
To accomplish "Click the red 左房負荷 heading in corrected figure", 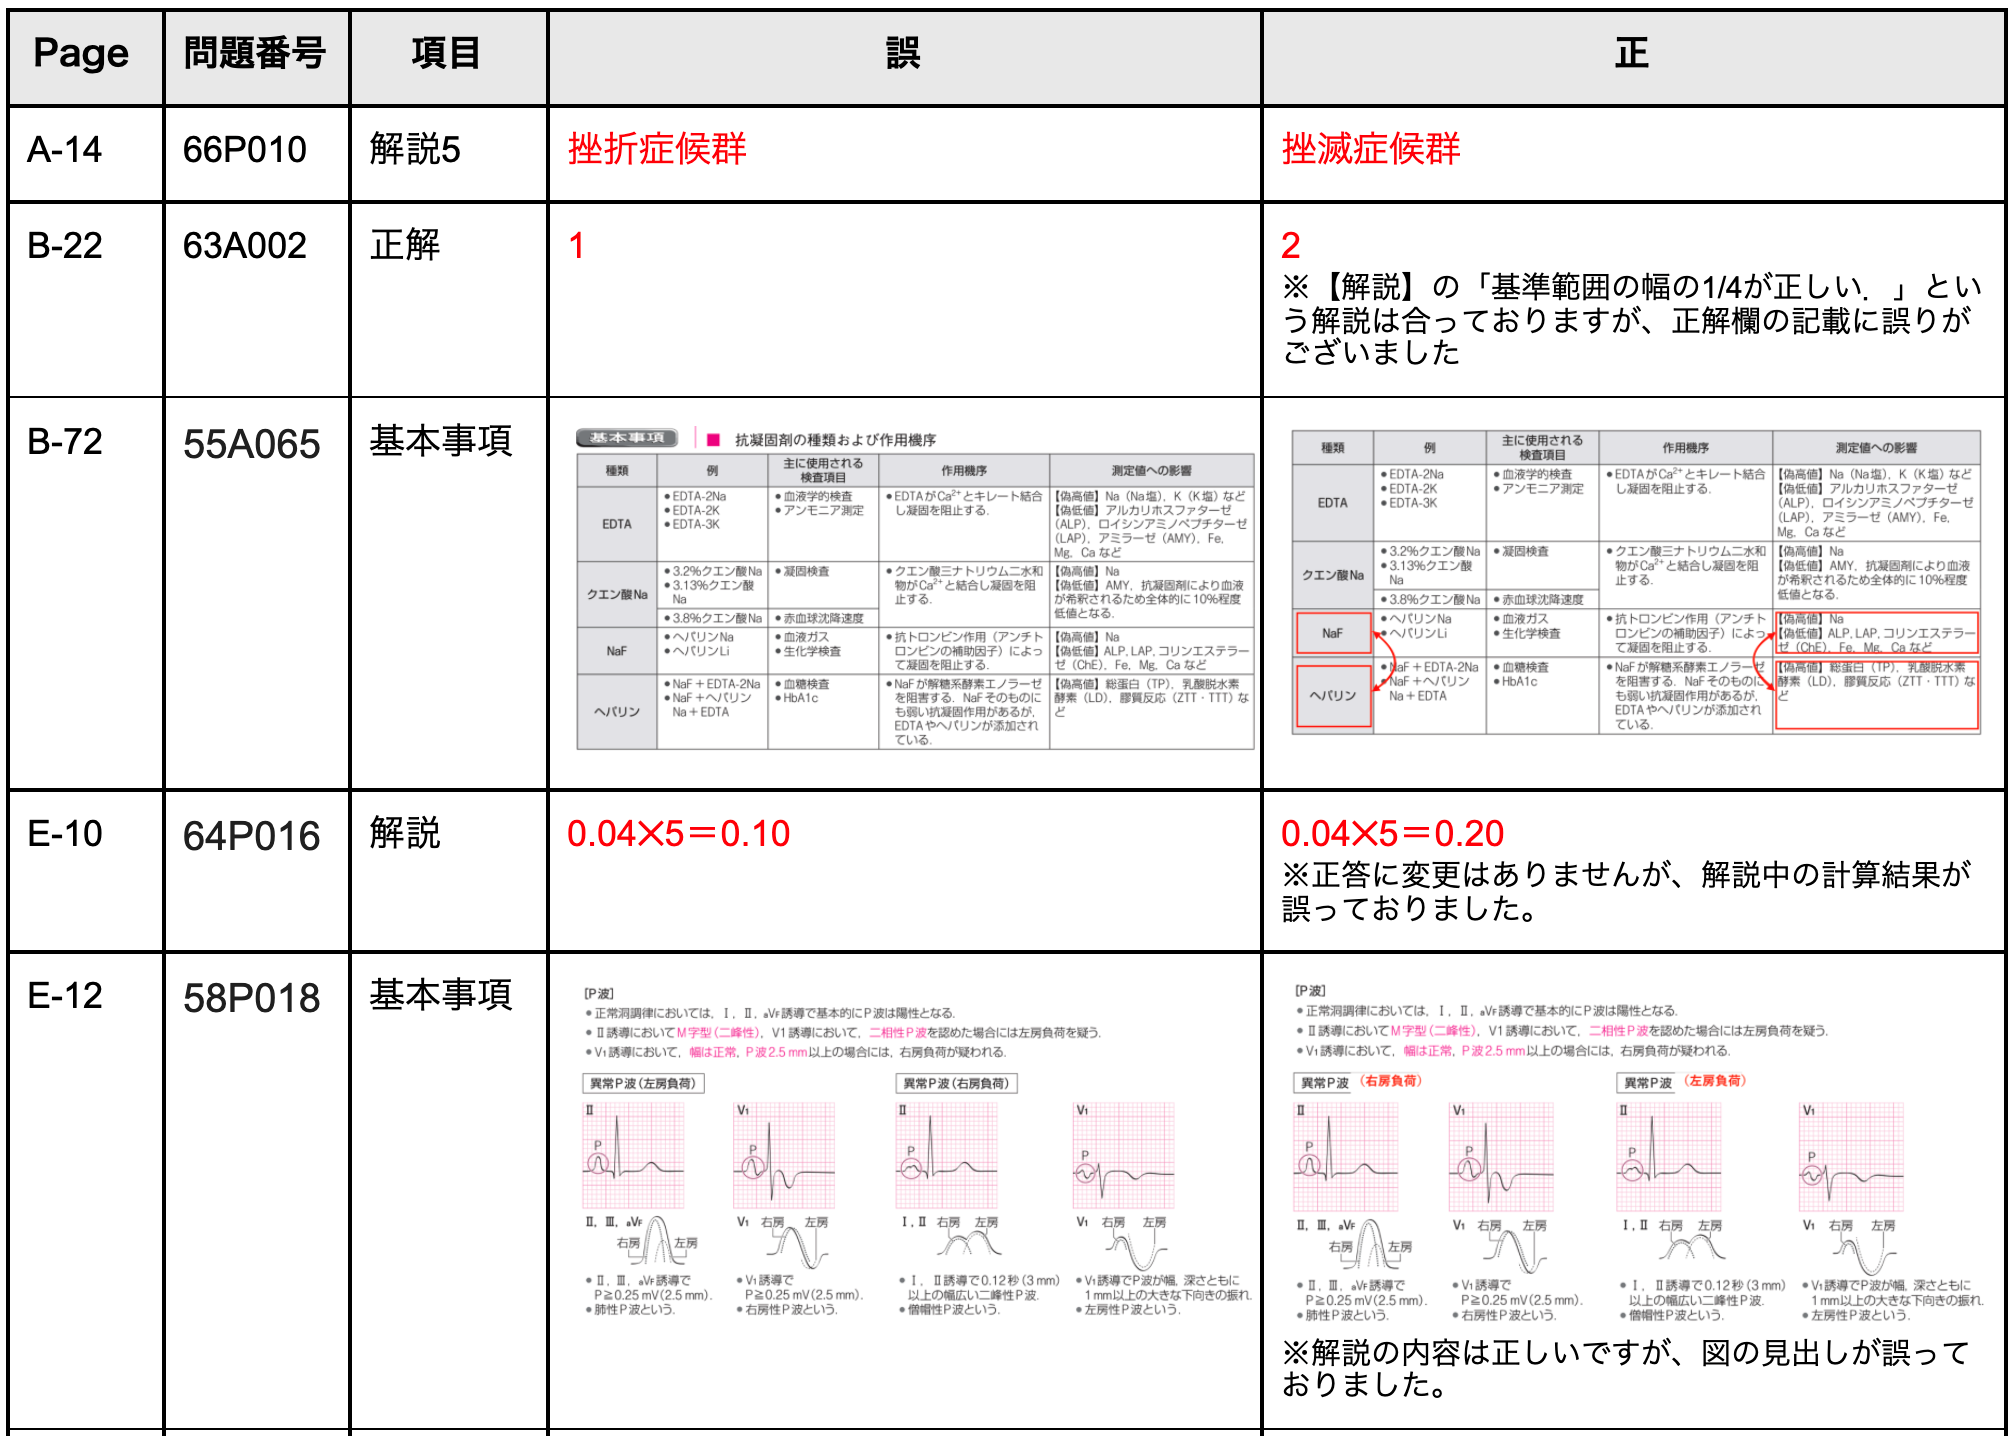I will click(1714, 1081).
